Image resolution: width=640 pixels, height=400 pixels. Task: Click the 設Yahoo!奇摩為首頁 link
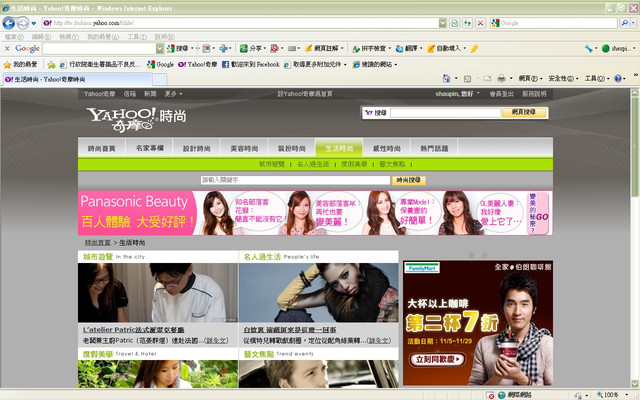[305, 94]
